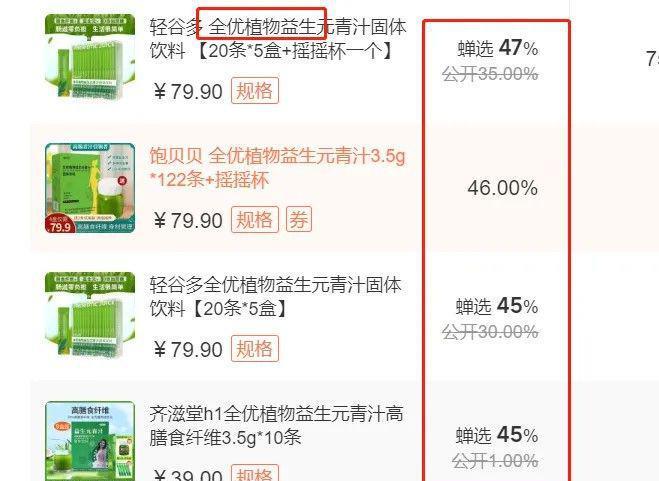Open 齐滋堂h1全优植物益生元青汁高膳食纤维 title
659x481 pixels.
click(277, 426)
